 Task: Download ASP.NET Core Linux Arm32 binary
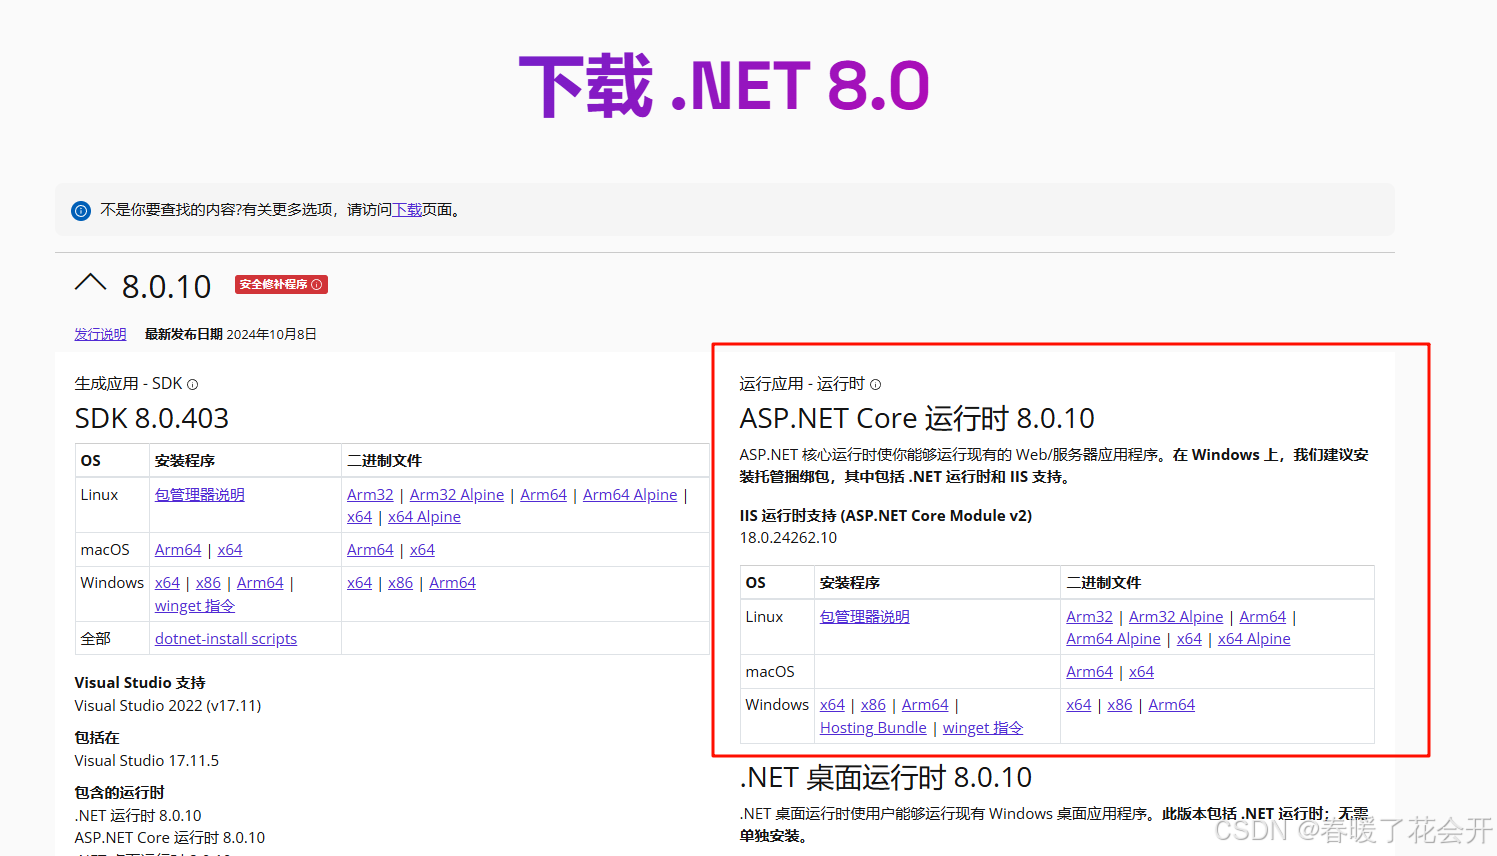point(1089,617)
